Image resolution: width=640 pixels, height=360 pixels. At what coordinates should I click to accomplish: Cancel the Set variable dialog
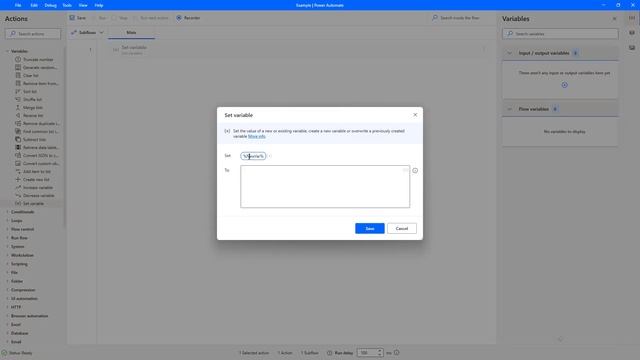(402, 229)
